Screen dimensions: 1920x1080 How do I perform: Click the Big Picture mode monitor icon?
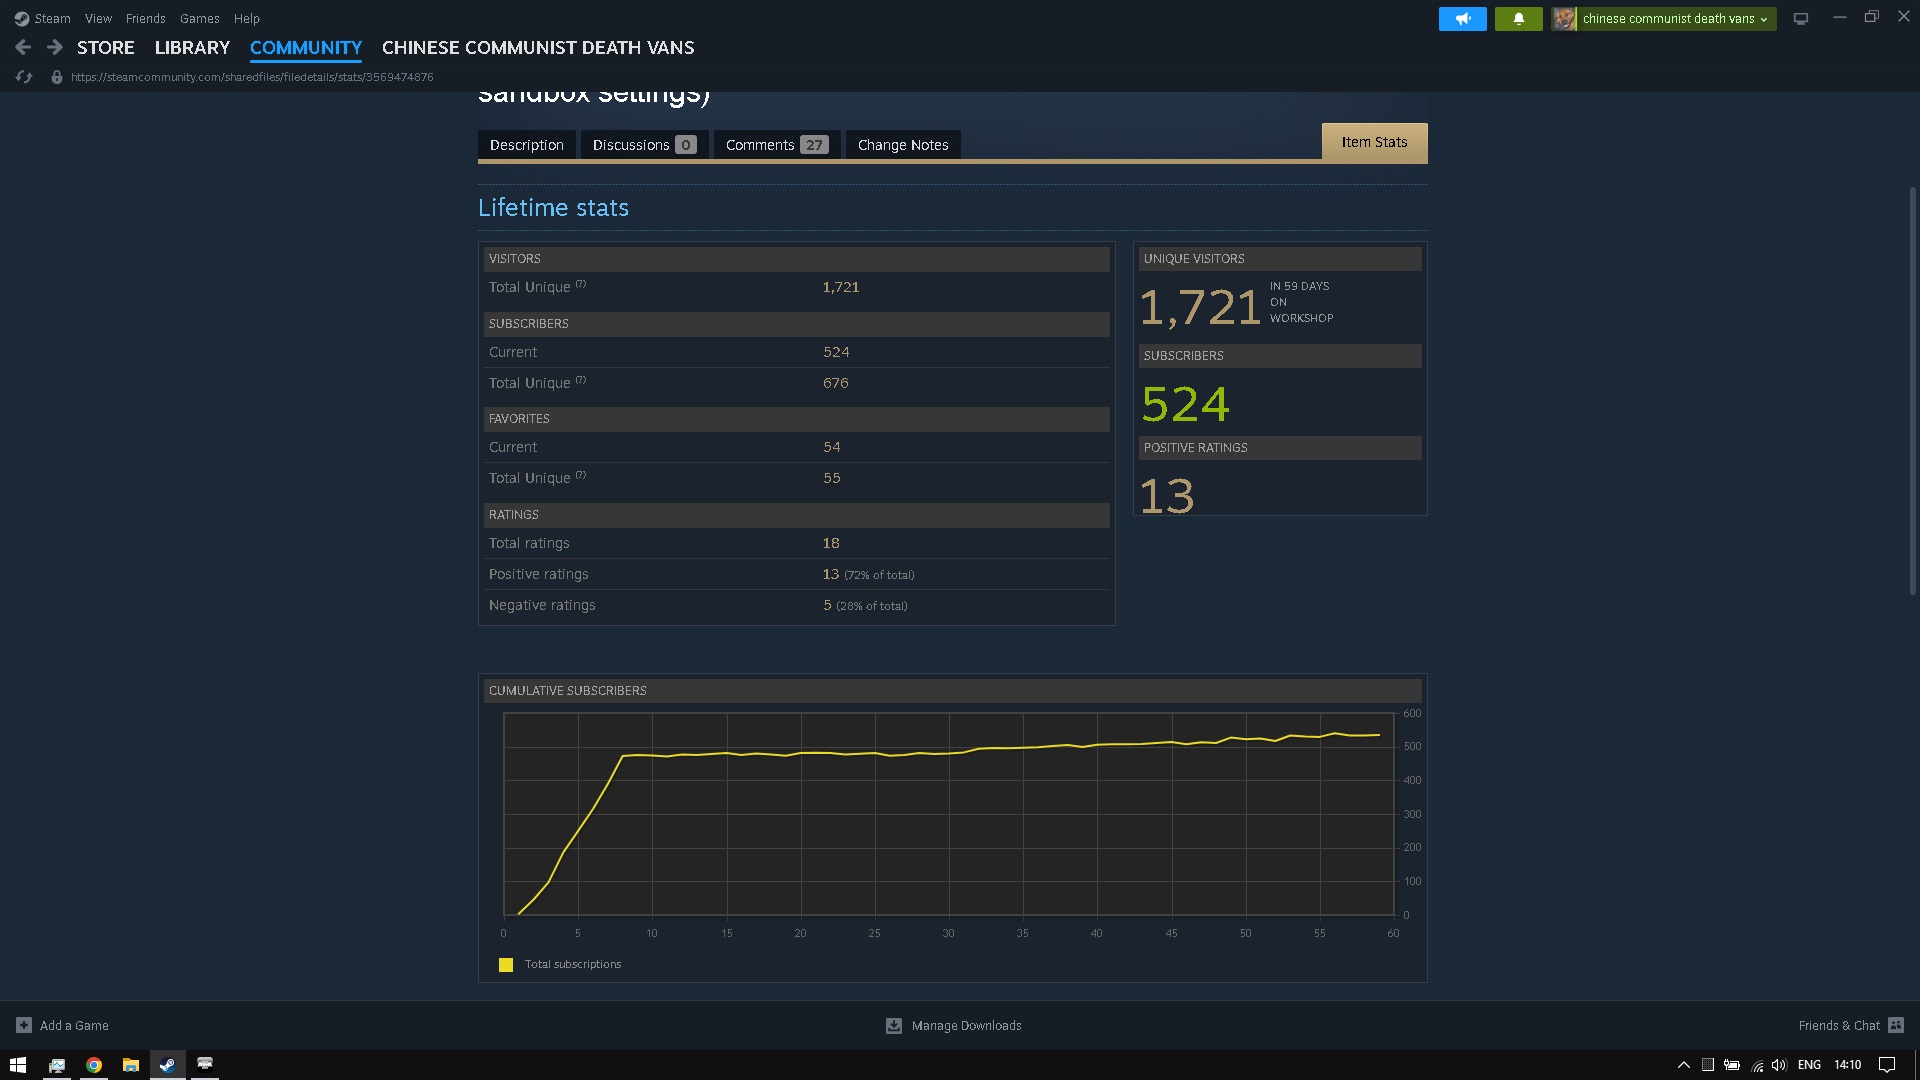[1800, 19]
